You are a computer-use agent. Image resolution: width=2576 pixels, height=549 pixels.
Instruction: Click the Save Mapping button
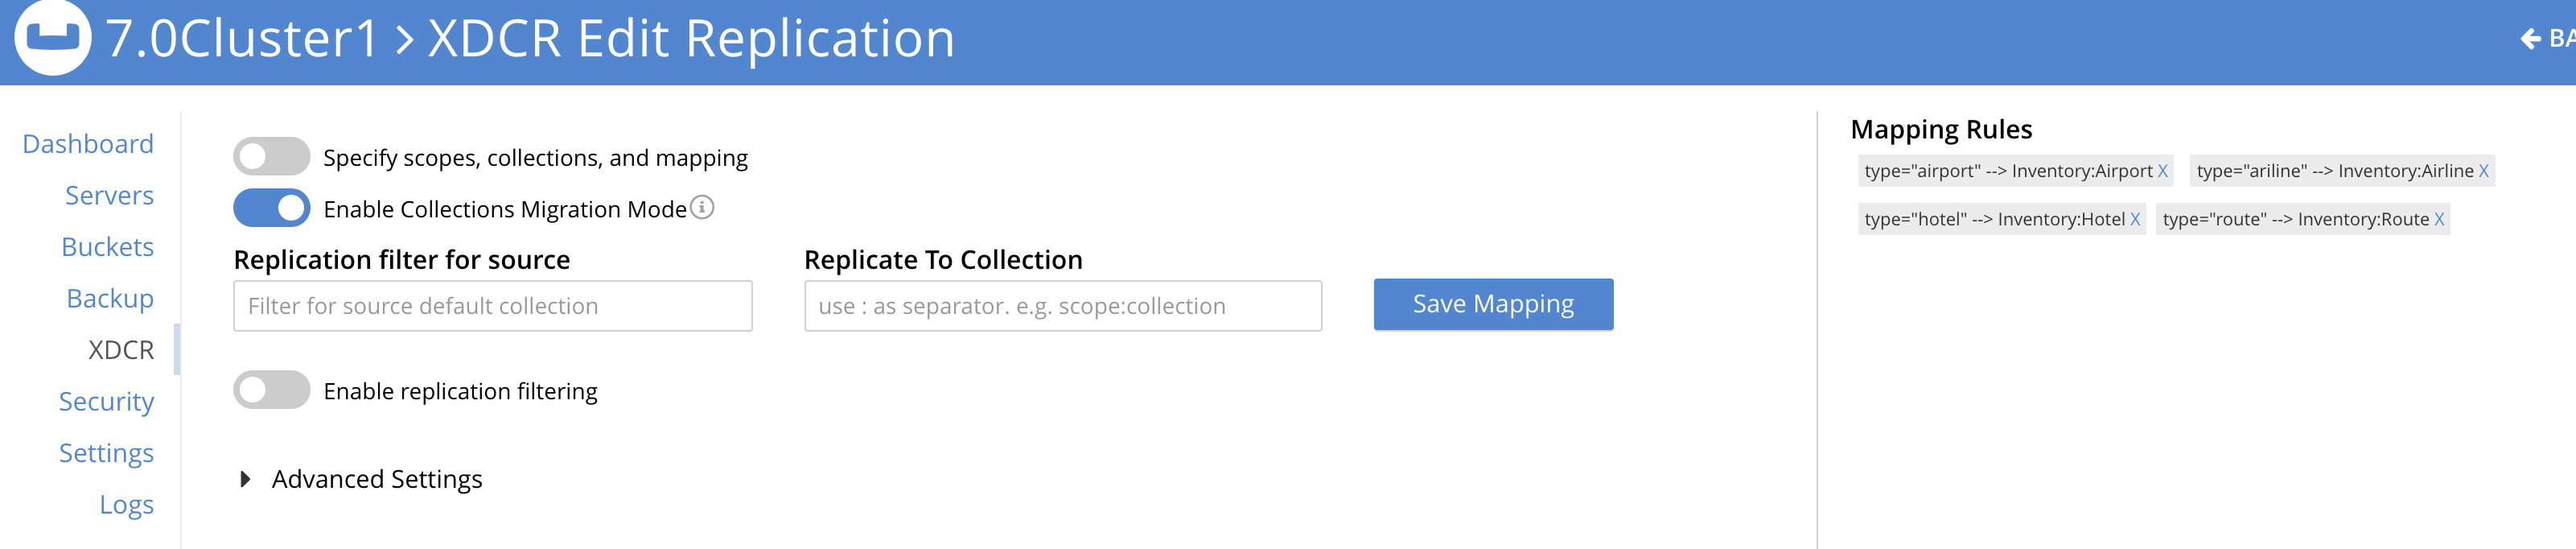(x=1493, y=304)
